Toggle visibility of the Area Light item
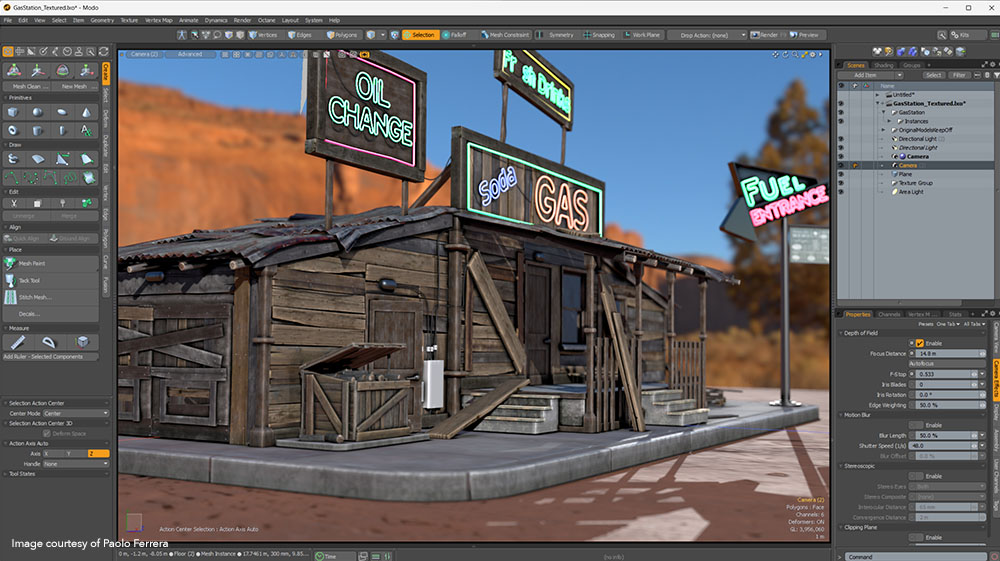 click(x=840, y=192)
